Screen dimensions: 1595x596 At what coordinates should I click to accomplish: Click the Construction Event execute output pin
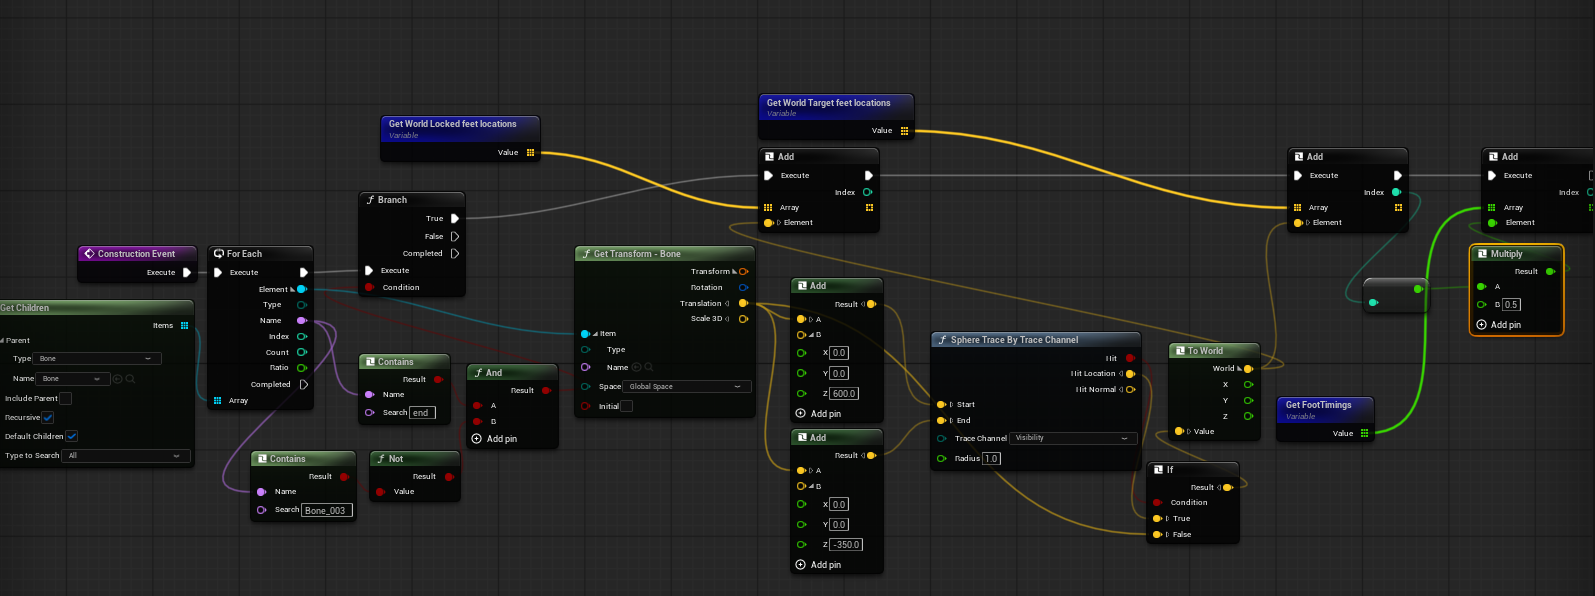coord(187,272)
